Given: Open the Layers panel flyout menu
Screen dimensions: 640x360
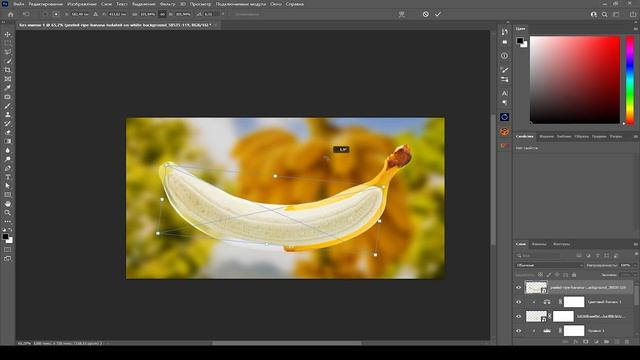Looking at the screenshot, I should tap(636, 244).
